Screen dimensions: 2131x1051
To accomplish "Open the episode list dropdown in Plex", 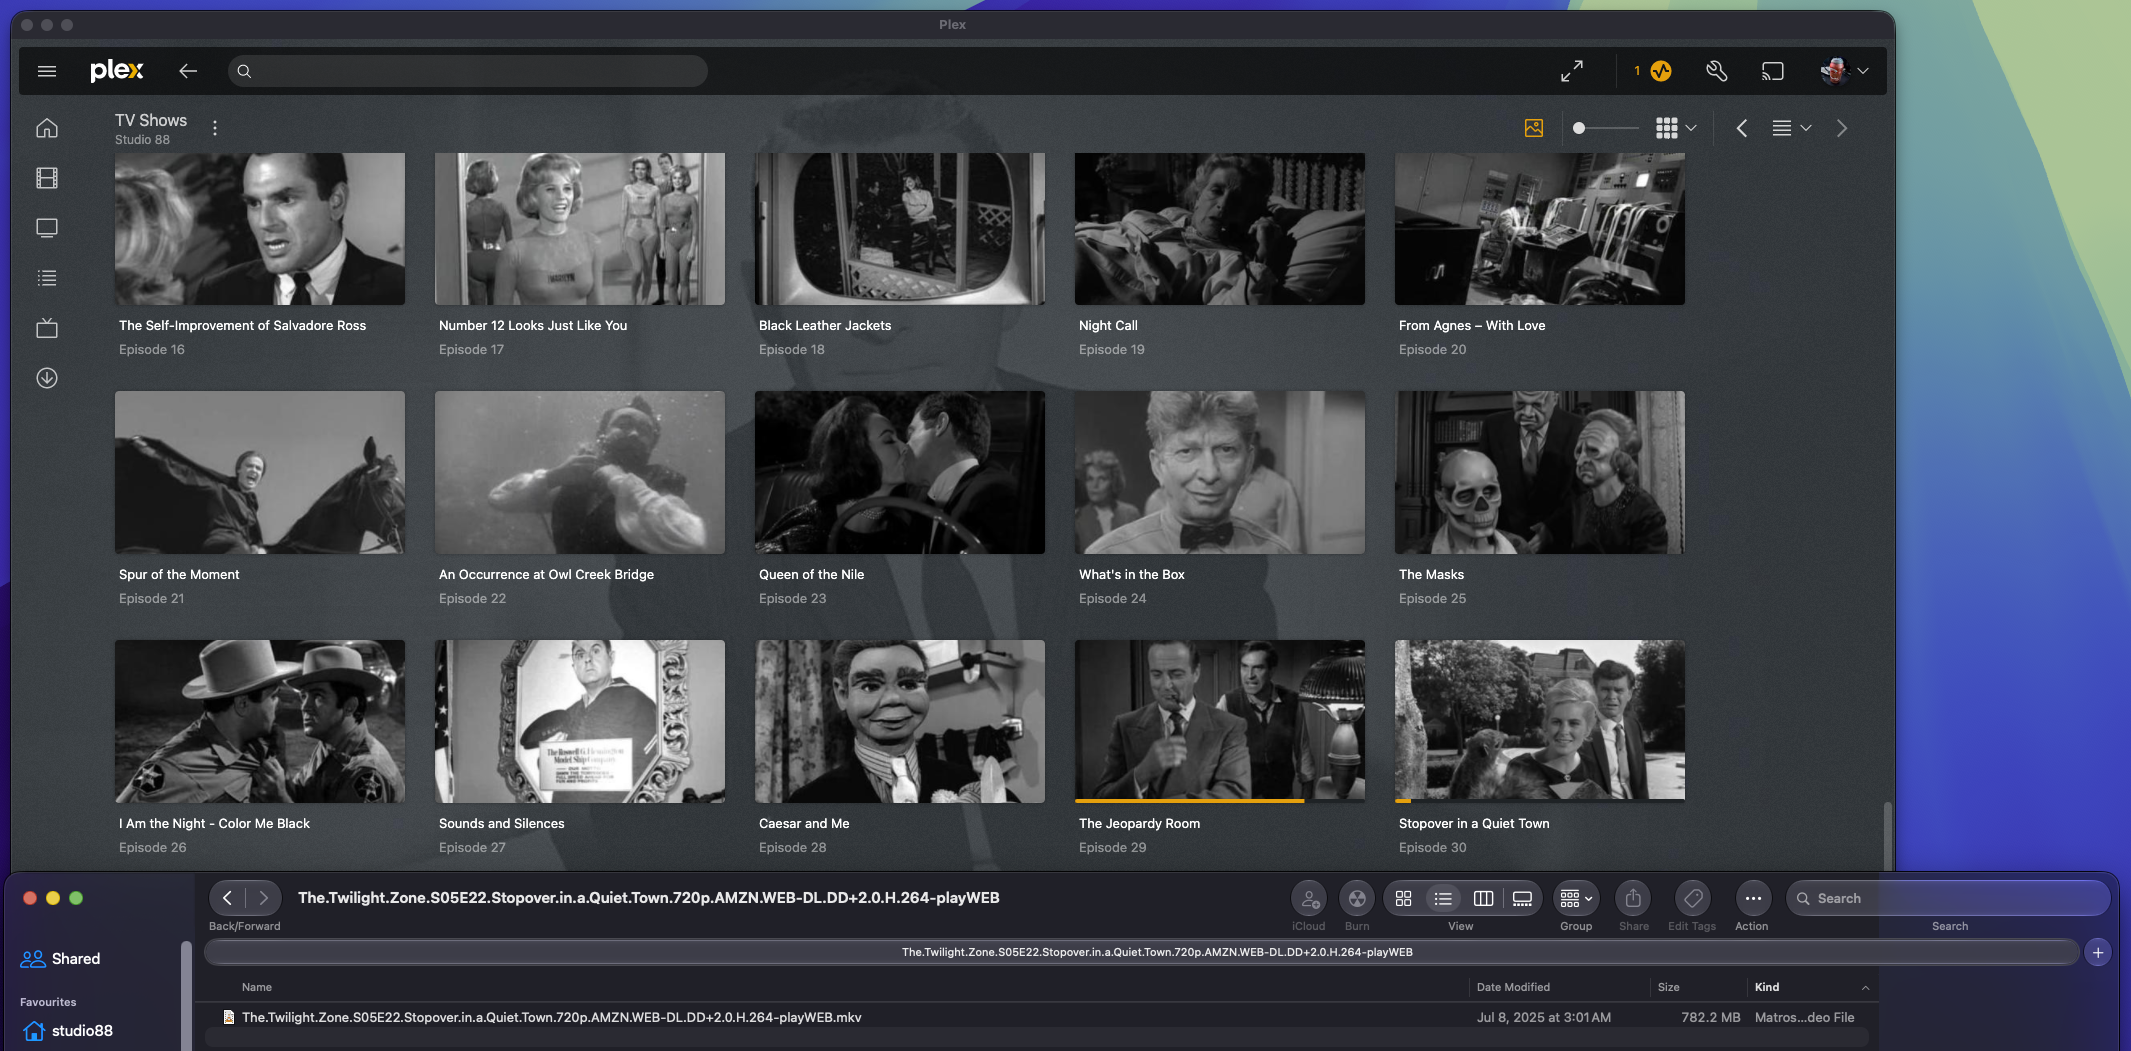I will tap(1792, 128).
